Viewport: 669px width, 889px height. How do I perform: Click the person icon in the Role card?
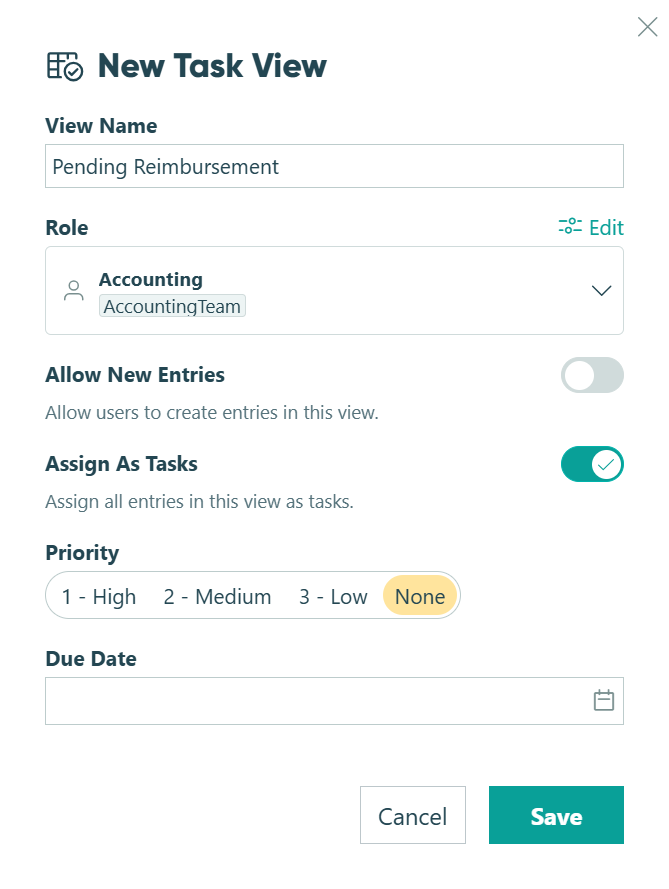(x=72, y=290)
